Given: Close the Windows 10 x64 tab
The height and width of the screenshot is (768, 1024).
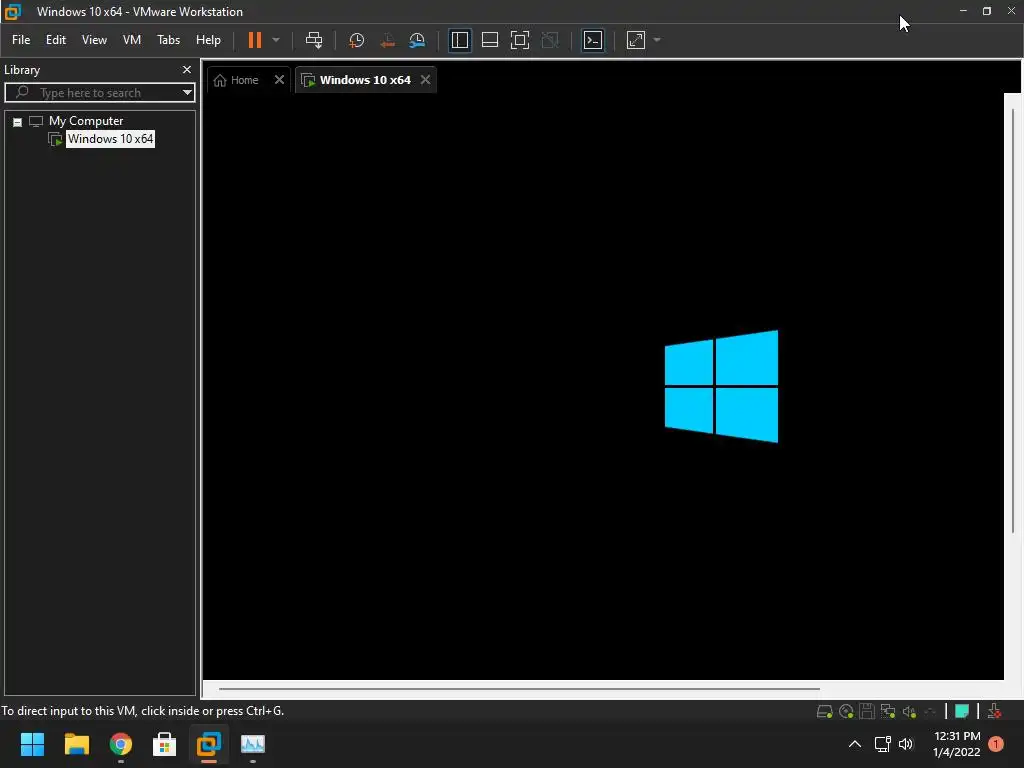Looking at the screenshot, I should click(x=426, y=80).
